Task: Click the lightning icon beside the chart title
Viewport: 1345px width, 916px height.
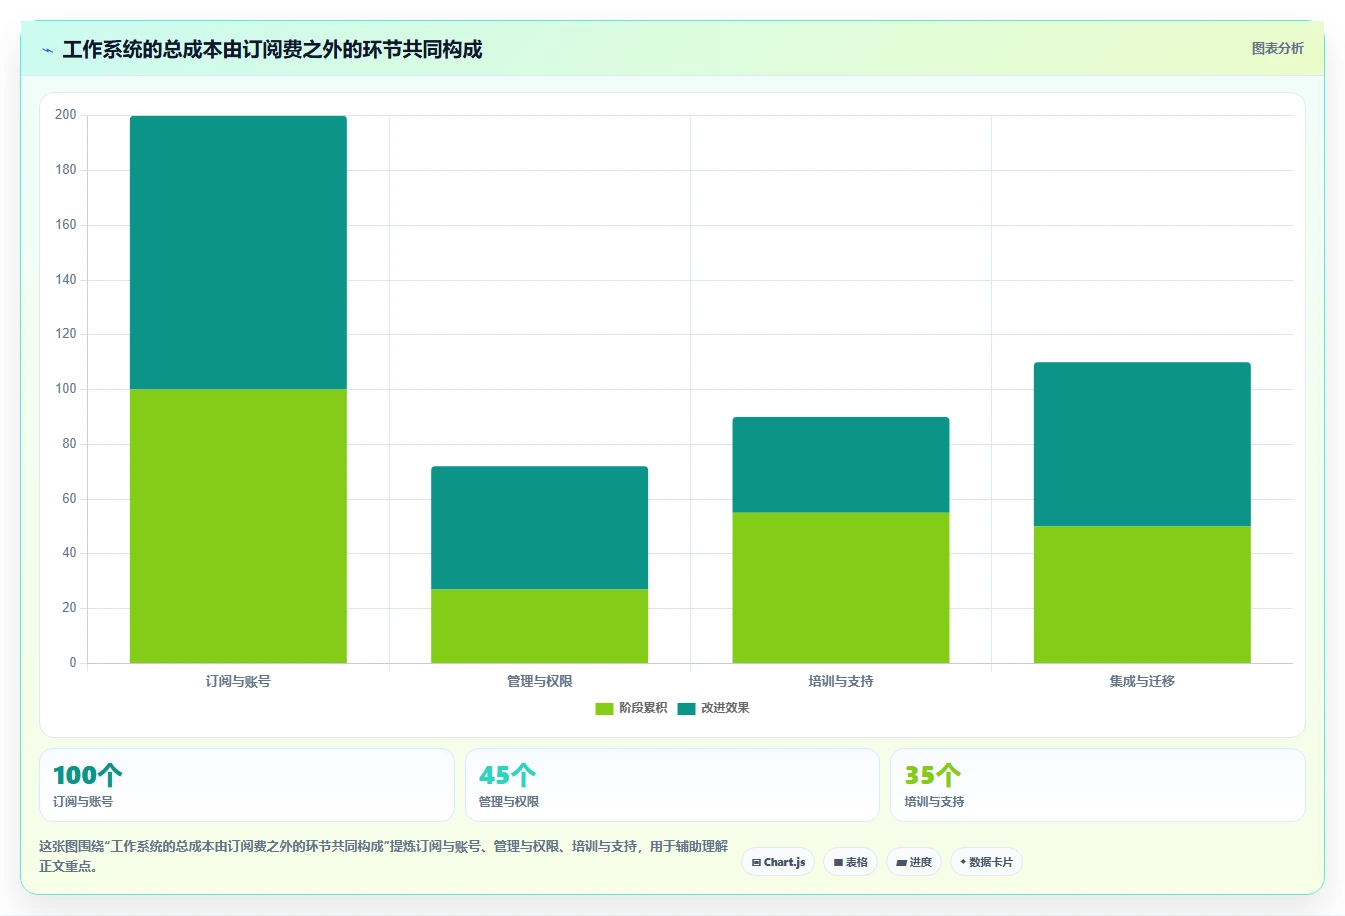Action: (x=47, y=50)
